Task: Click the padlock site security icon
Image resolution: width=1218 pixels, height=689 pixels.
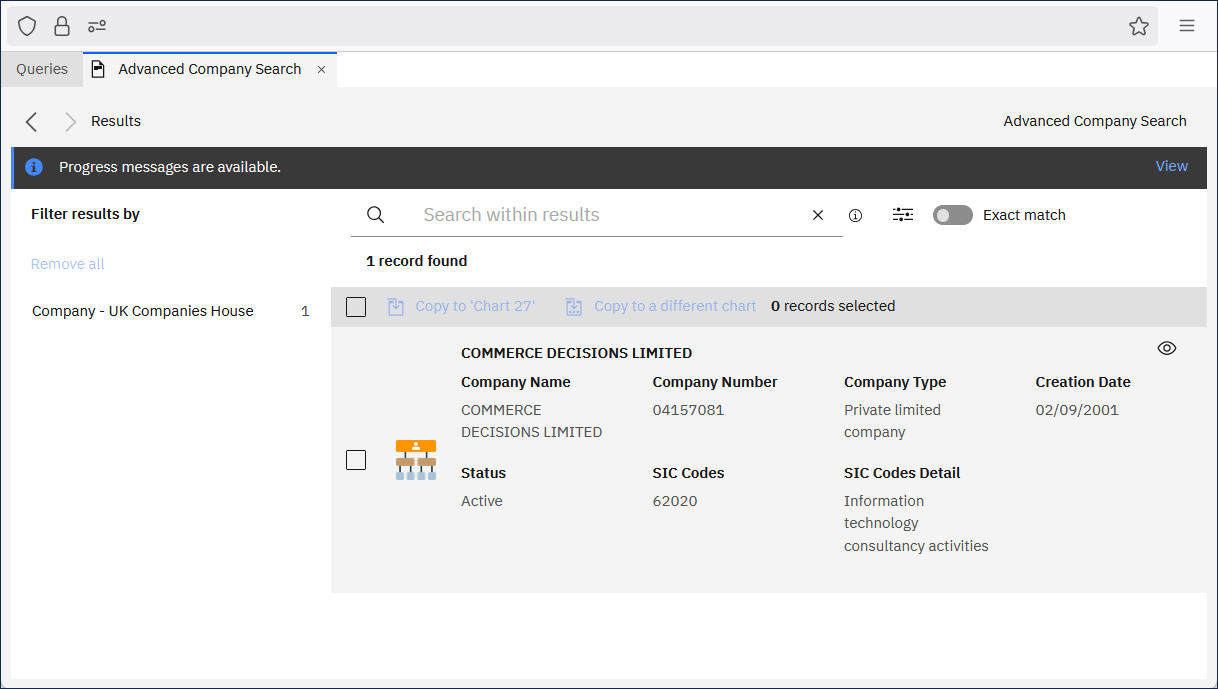Action: 62,26
